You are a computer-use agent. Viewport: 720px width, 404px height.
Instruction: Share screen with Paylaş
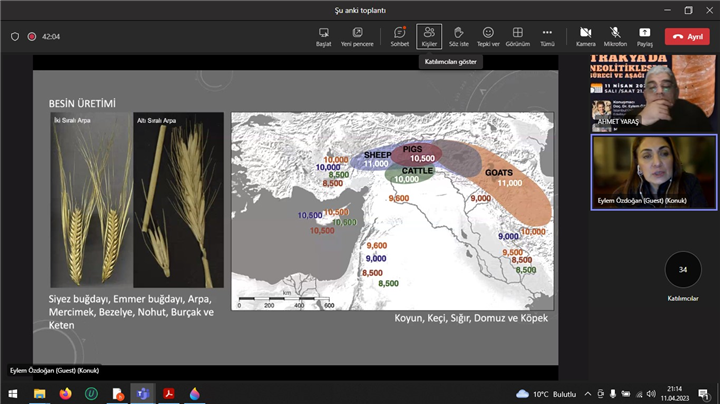[x=644, y=37]
